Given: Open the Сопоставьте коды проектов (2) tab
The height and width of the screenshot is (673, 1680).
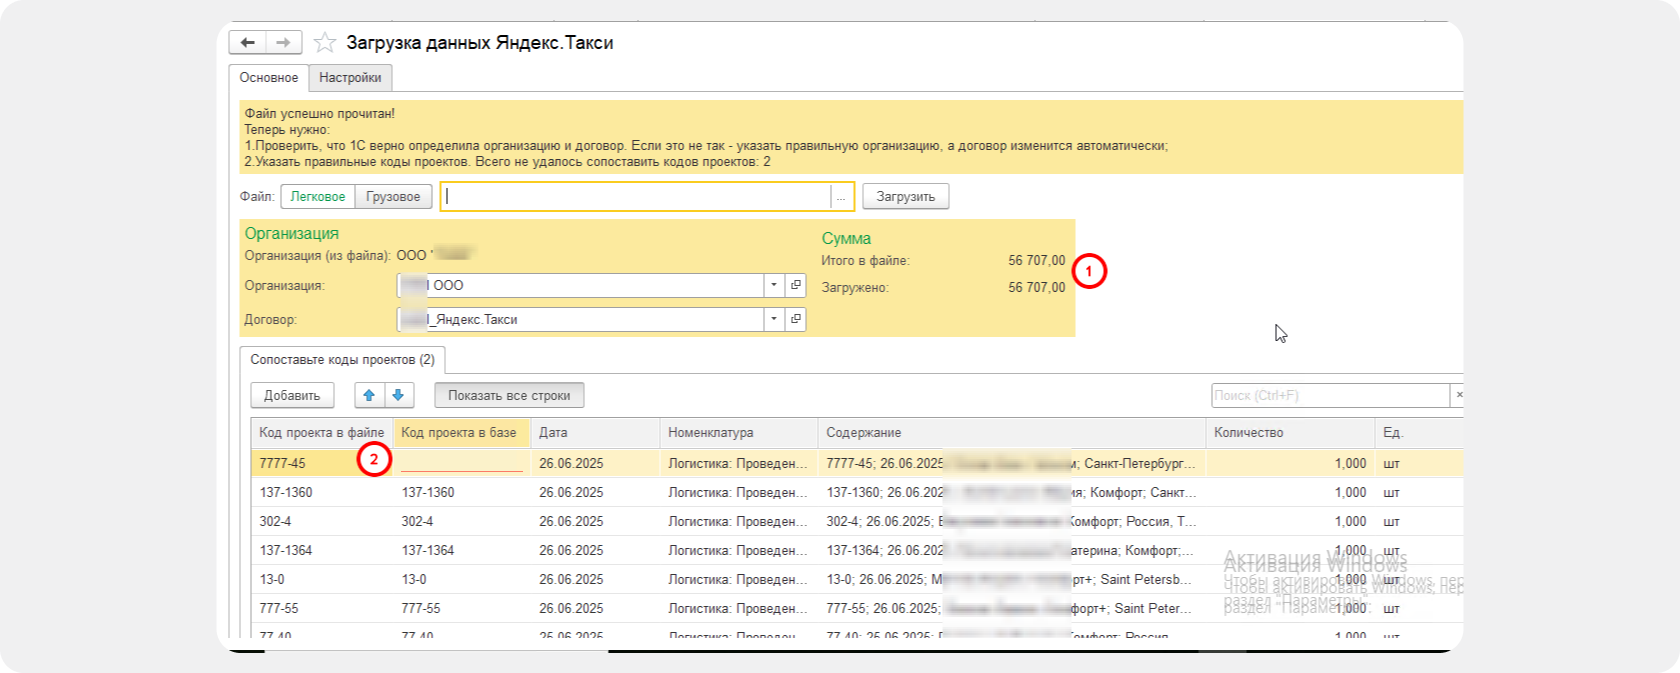Looking at the screenshot, I should 342,360.
